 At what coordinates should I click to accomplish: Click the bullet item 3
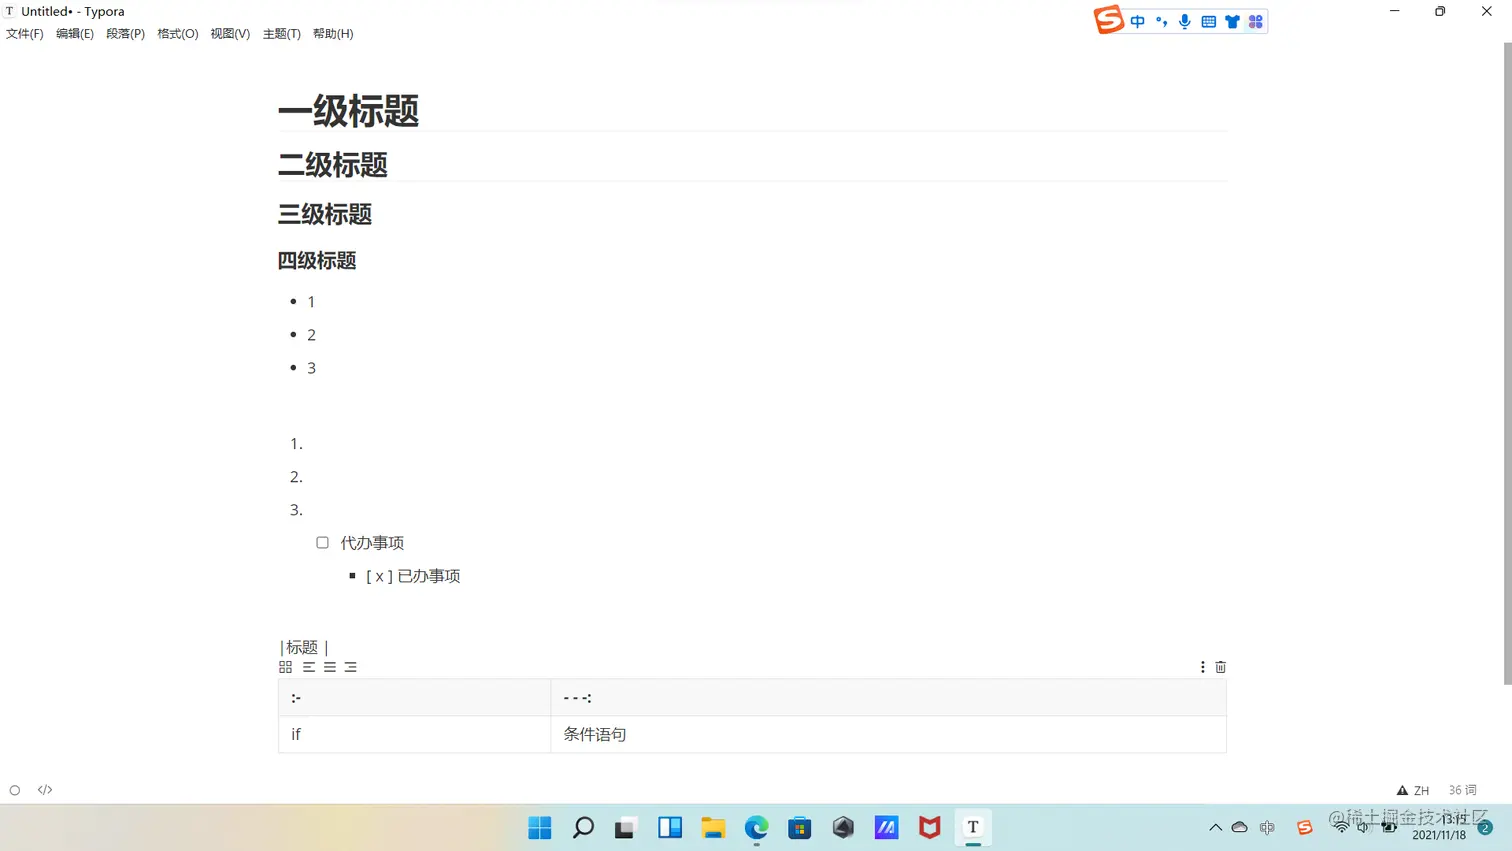[x=311, y=368]
